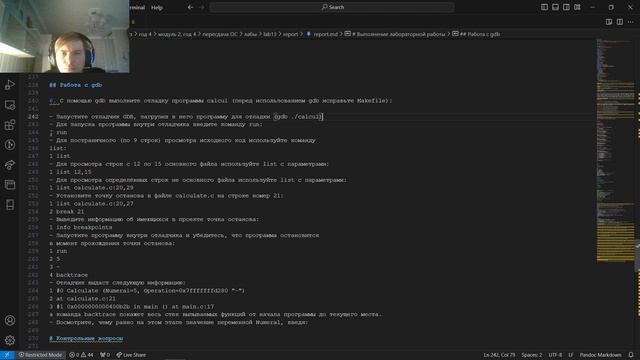Click line '4 backtrace'
The image size is (640, 360).
tap(69, 275)
